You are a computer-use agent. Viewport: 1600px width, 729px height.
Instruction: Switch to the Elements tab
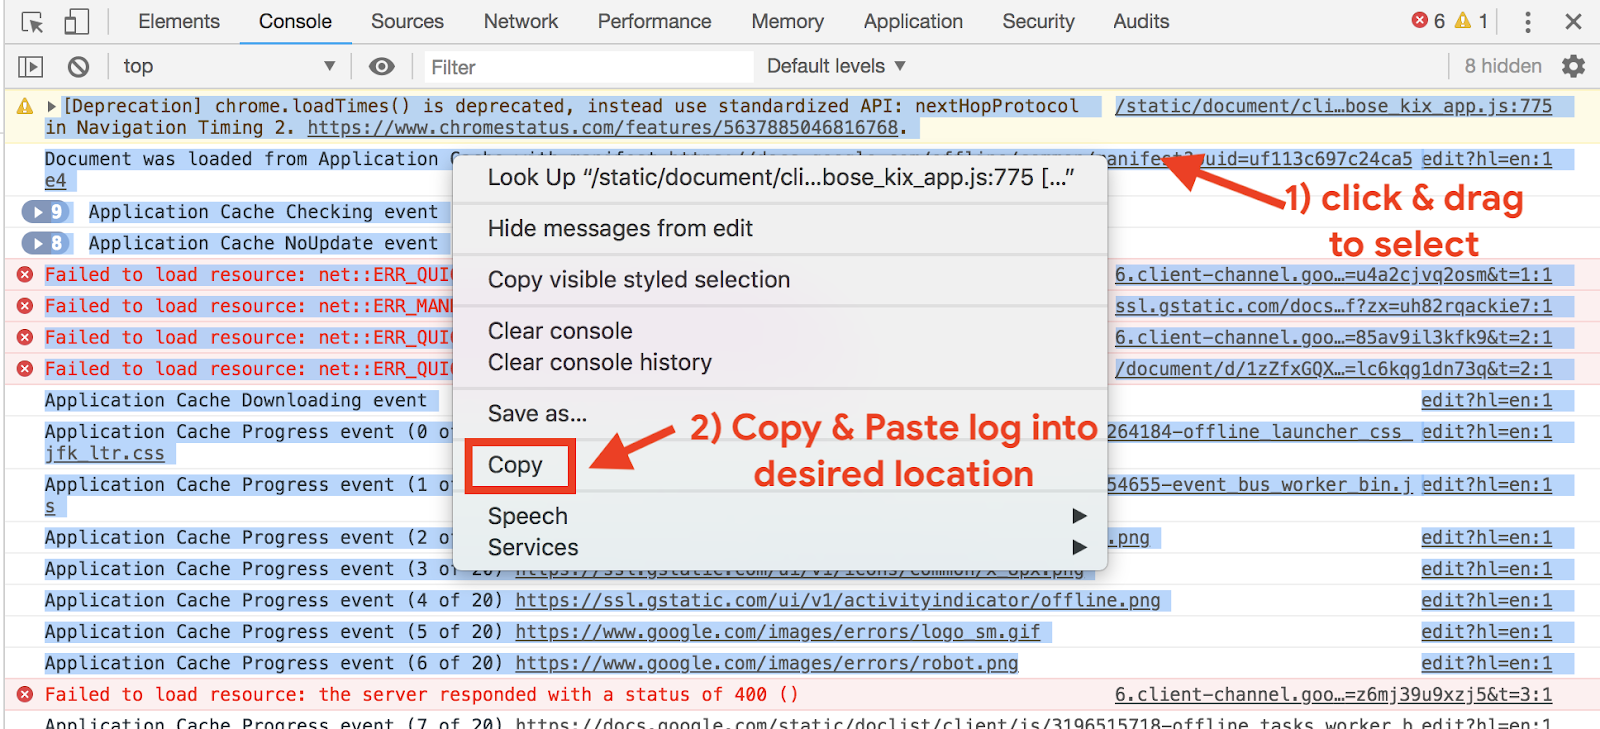pos(179,21)
